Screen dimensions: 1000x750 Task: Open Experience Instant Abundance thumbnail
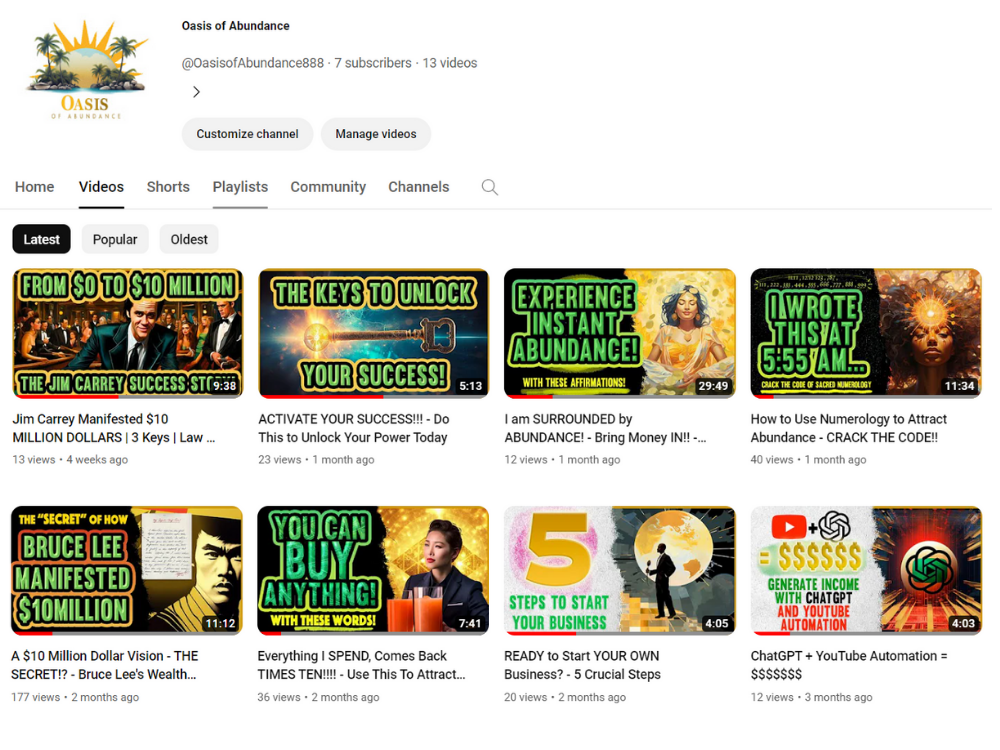click(620, 334)
